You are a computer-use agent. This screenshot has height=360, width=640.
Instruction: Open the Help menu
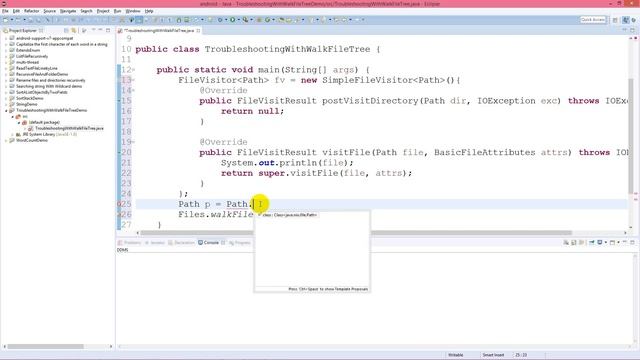click(x=149, y=11)
